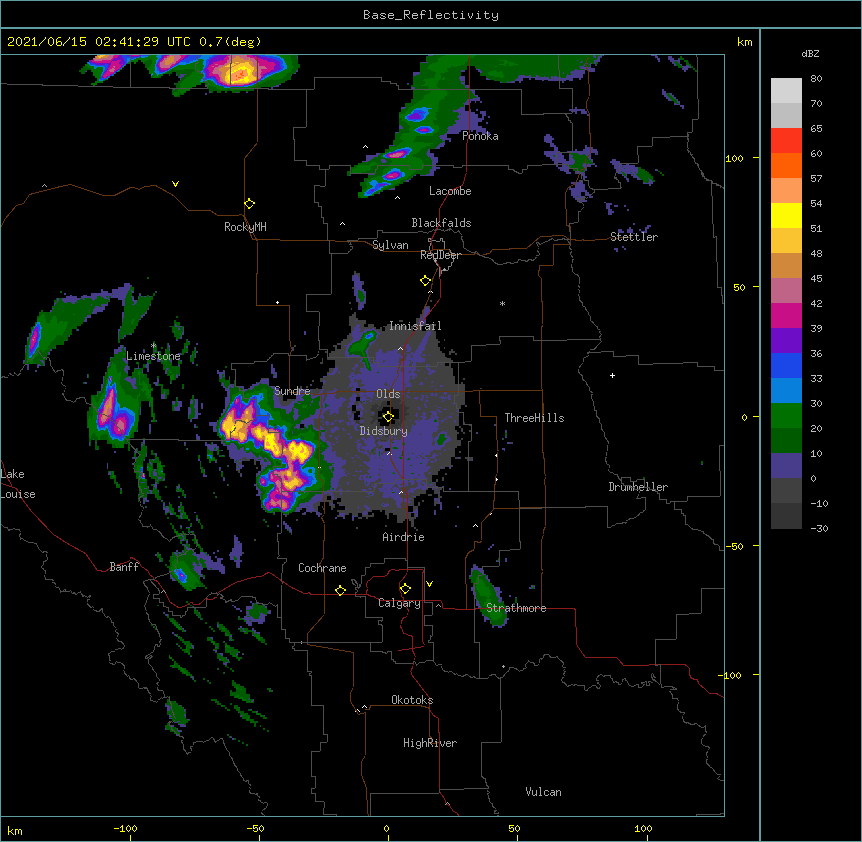Click the white plus marker north of Drumheller
862x842 pixels.
(612, 375)
